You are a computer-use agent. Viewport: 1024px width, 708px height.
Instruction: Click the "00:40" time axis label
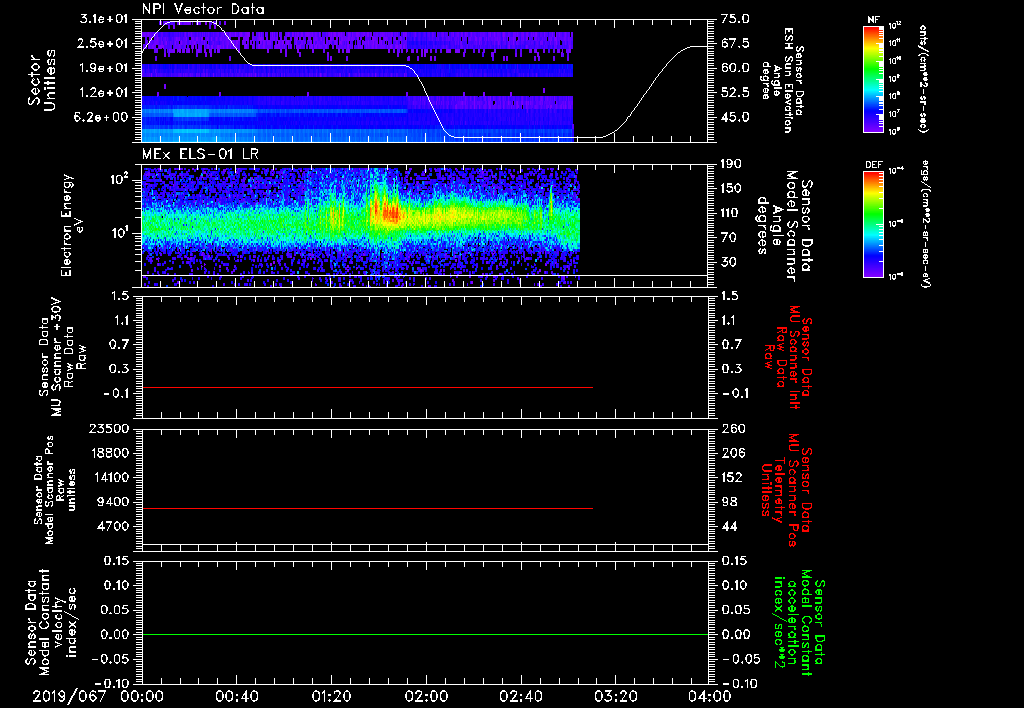[x=236, y=697]
